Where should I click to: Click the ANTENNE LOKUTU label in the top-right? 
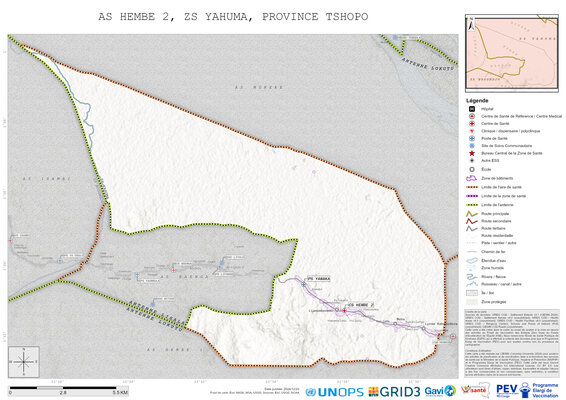pyautogui.click(x=427, y=64)
